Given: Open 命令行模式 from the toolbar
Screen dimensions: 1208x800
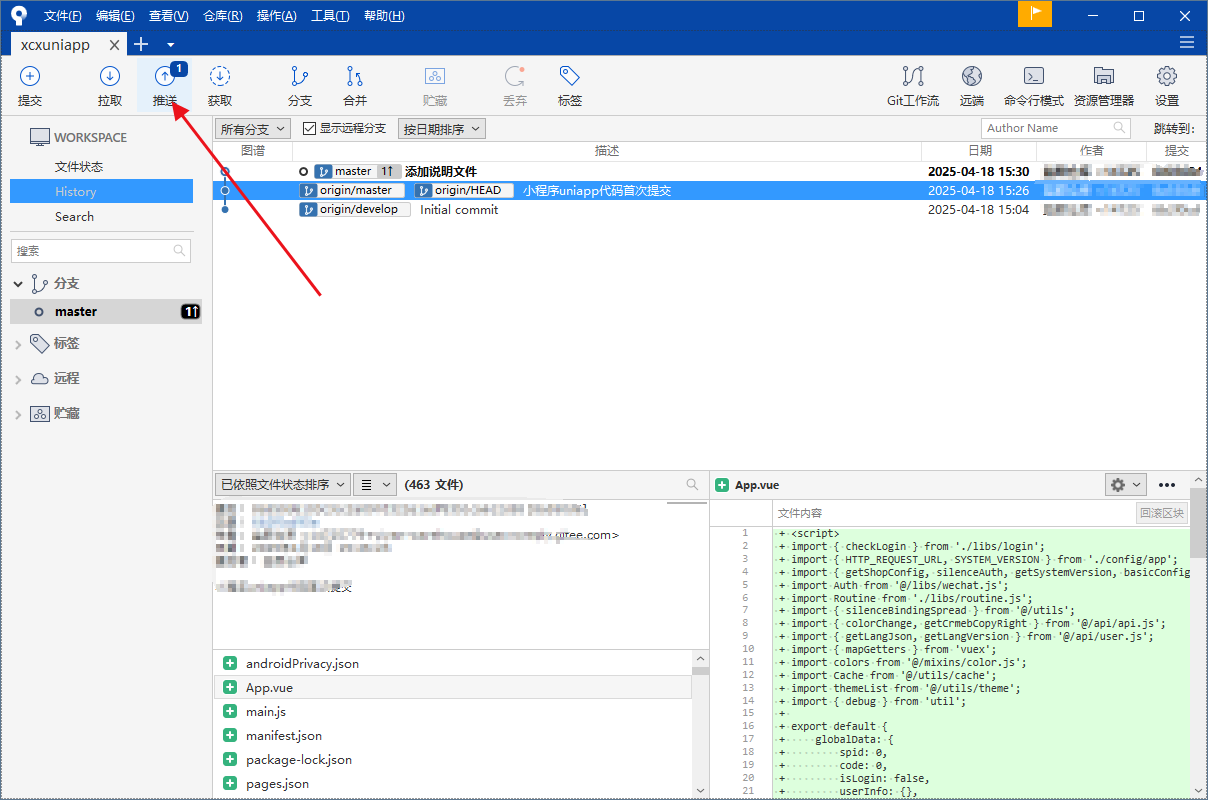Looking at the screenshot, I should click(1033, 85).
